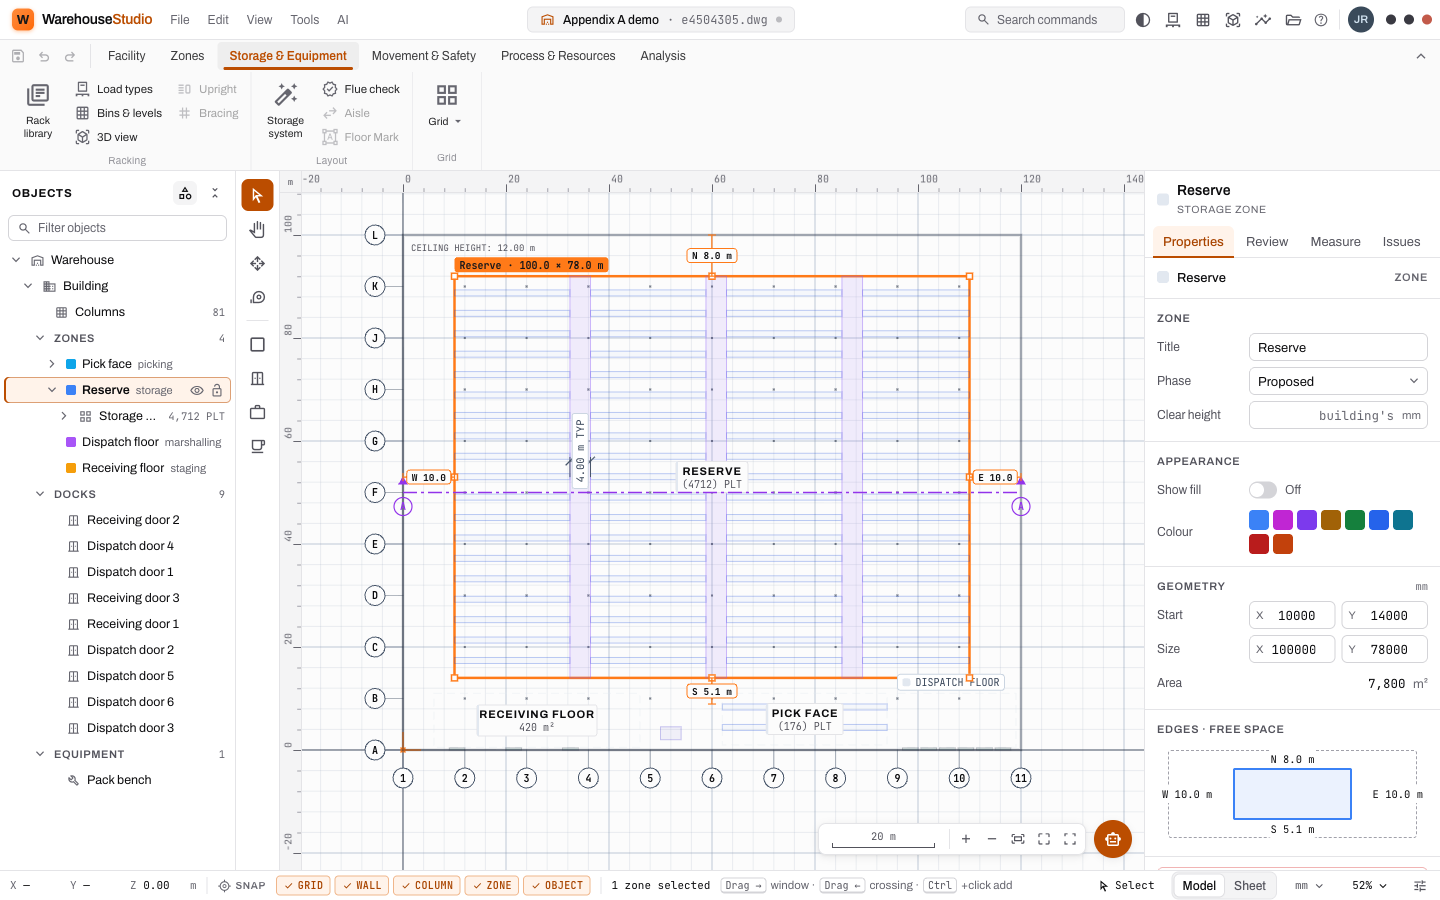Open the Analysis ribbon tab
The height and width of the screenshot is (900, 1440).
[663, 56]
